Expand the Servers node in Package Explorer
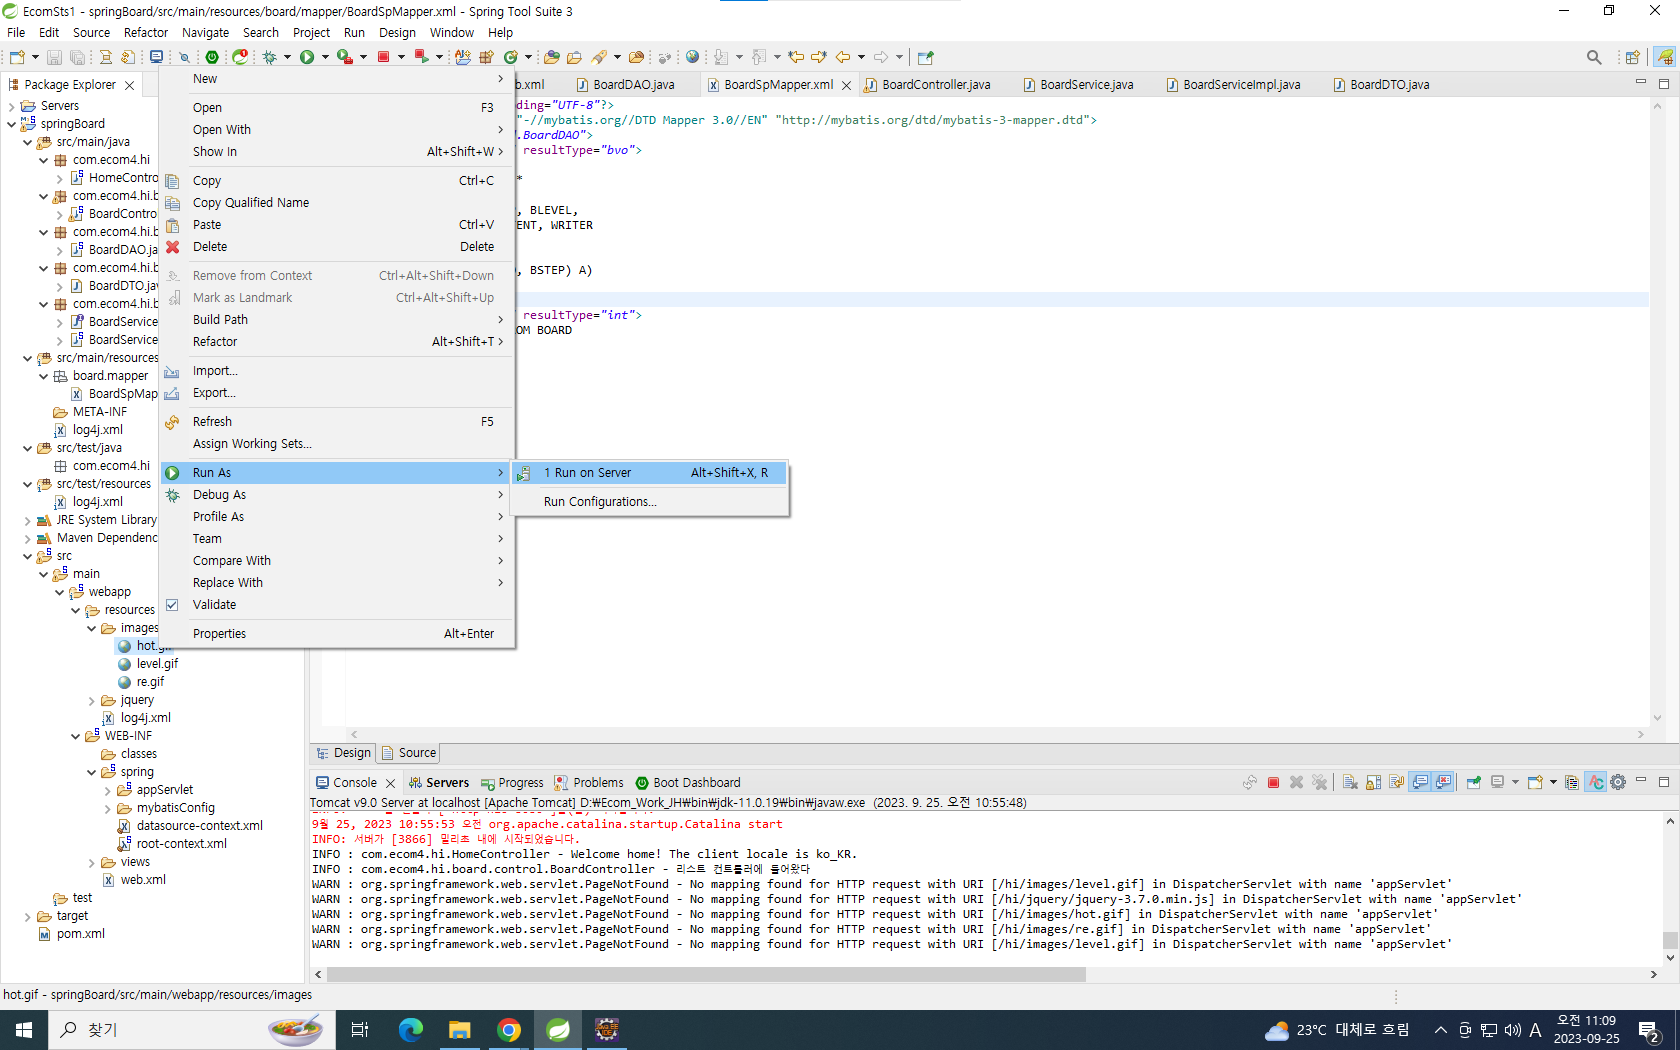The height and width of the screenshot is (1050, 1680). point(11,106)
